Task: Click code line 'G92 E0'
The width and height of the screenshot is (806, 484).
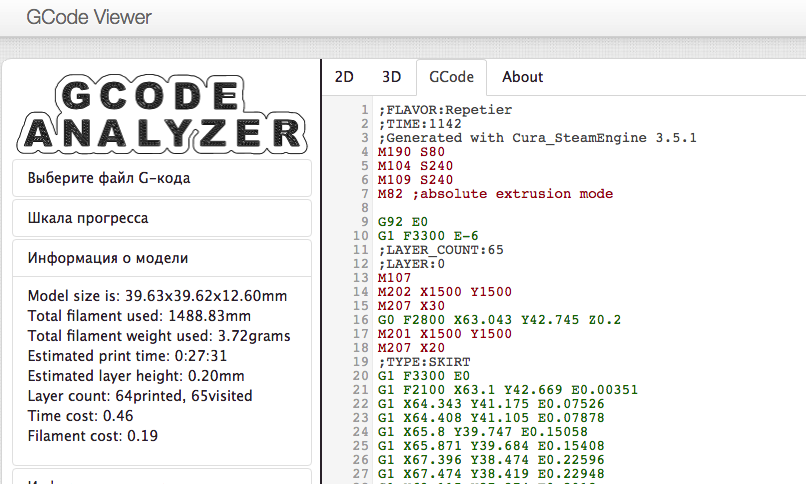Action: [403, 222]
